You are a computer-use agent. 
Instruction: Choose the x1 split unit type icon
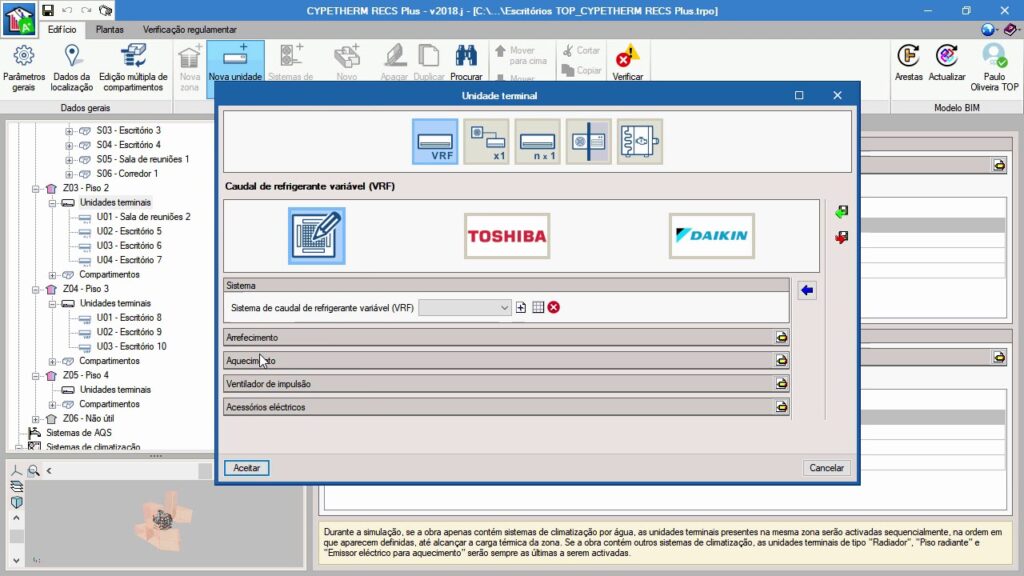coord(486,141)
